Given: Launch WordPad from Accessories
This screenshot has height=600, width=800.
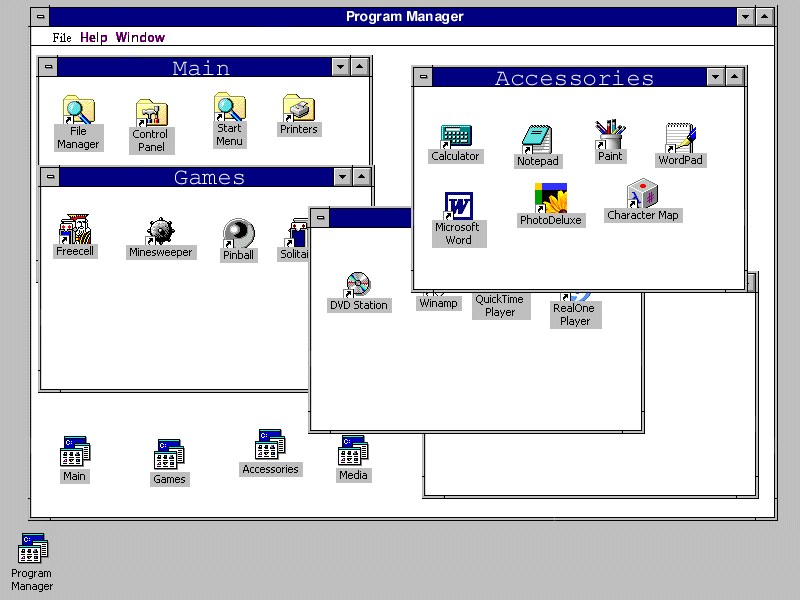Looking at the screenshot, I should (680, 145).
